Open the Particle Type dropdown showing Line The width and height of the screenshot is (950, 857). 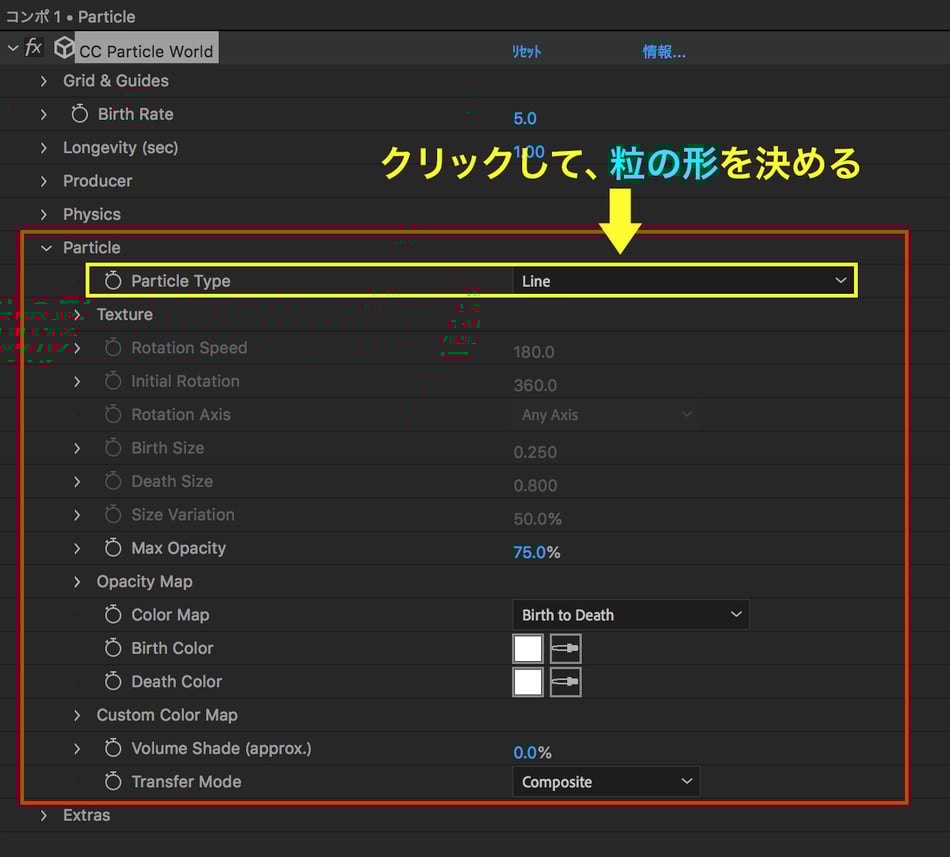683,281
